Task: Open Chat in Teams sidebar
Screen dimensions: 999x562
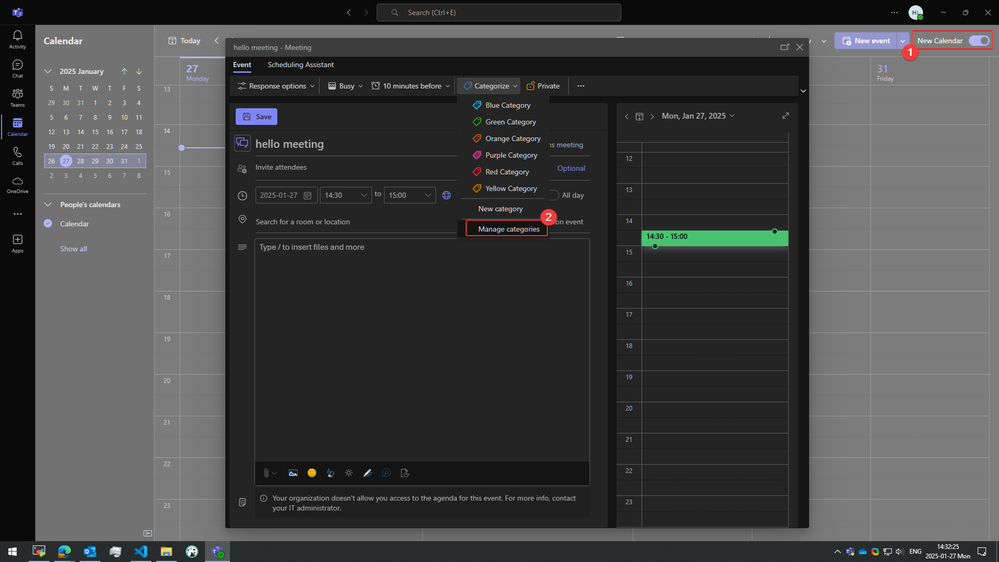Action: point(17,69)
